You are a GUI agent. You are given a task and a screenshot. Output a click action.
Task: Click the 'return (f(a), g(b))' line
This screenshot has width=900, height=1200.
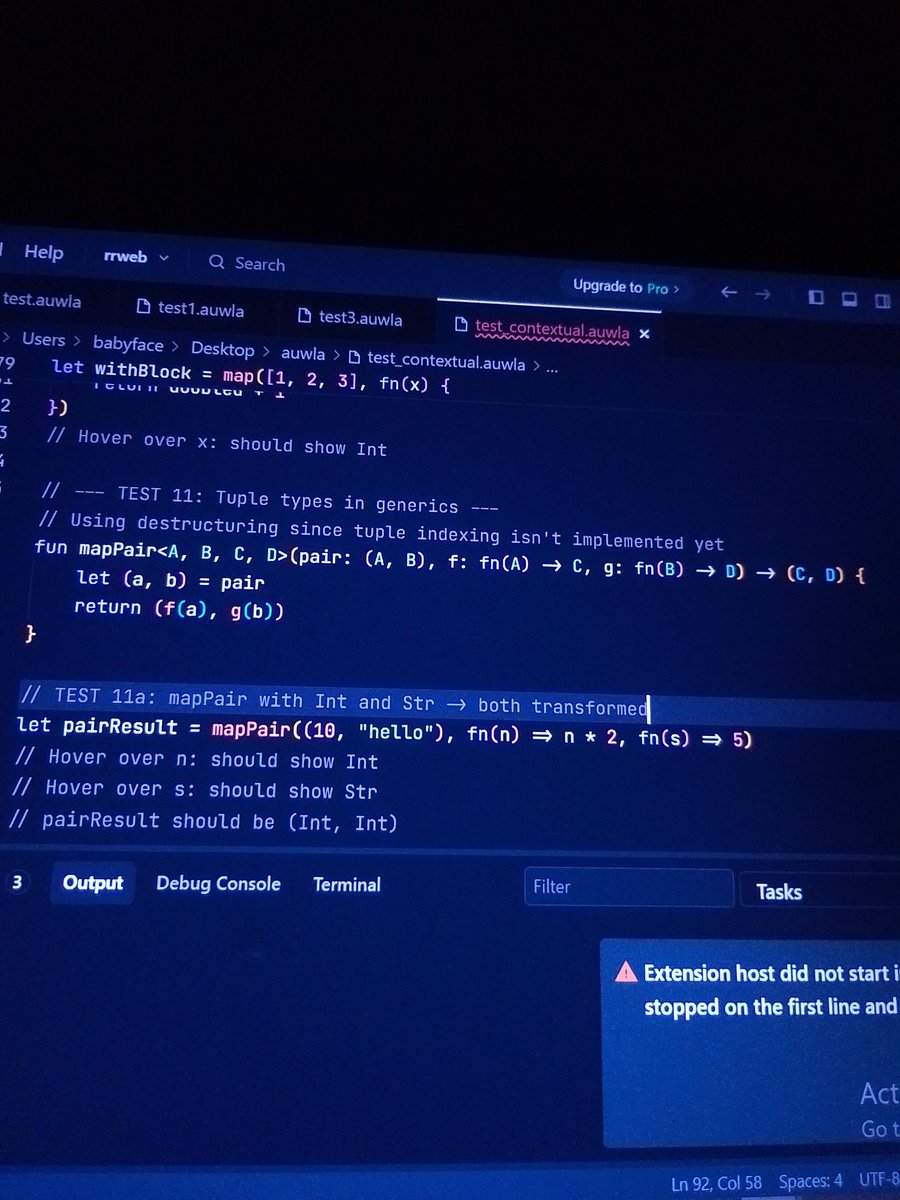point(178,608)
